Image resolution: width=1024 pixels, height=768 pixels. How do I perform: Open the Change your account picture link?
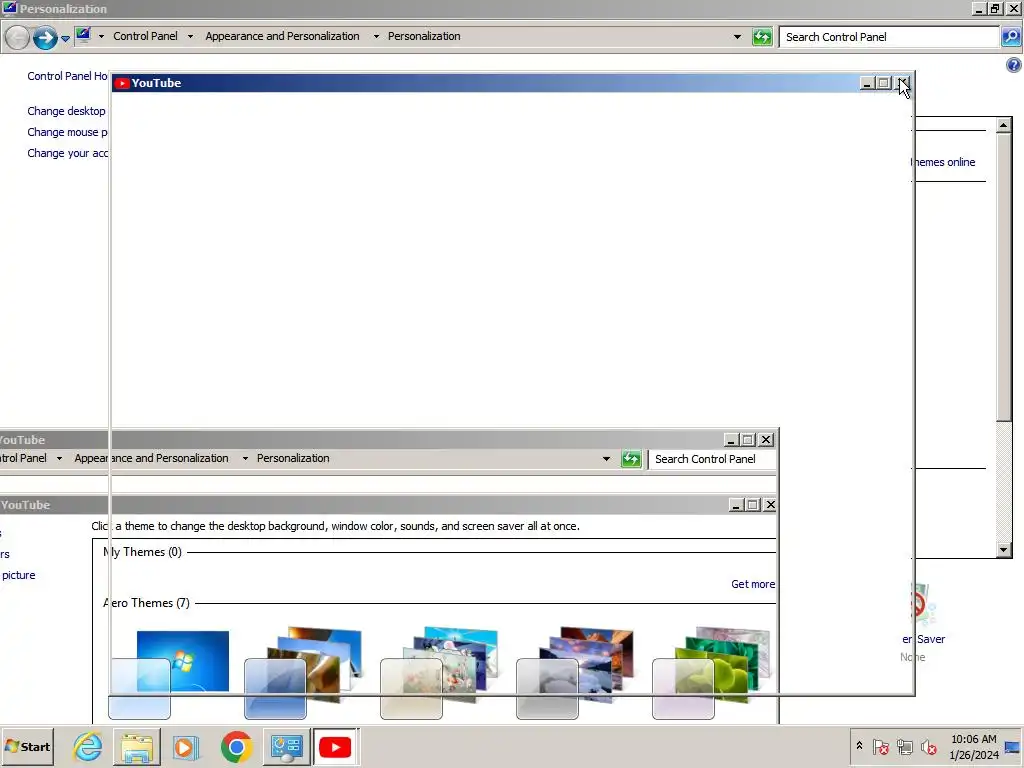pyautogui.click(x=67, y=153)
